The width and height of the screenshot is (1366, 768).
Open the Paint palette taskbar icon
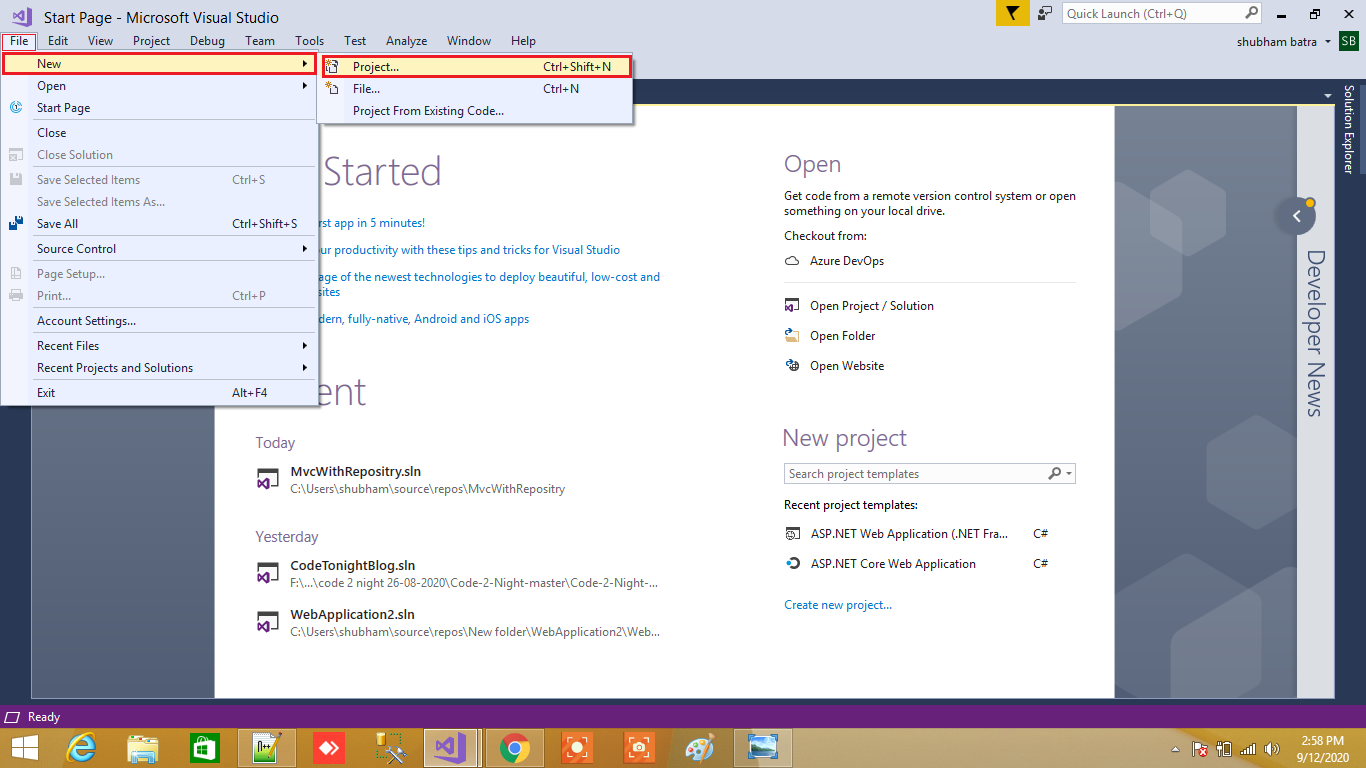coord(701,747)
